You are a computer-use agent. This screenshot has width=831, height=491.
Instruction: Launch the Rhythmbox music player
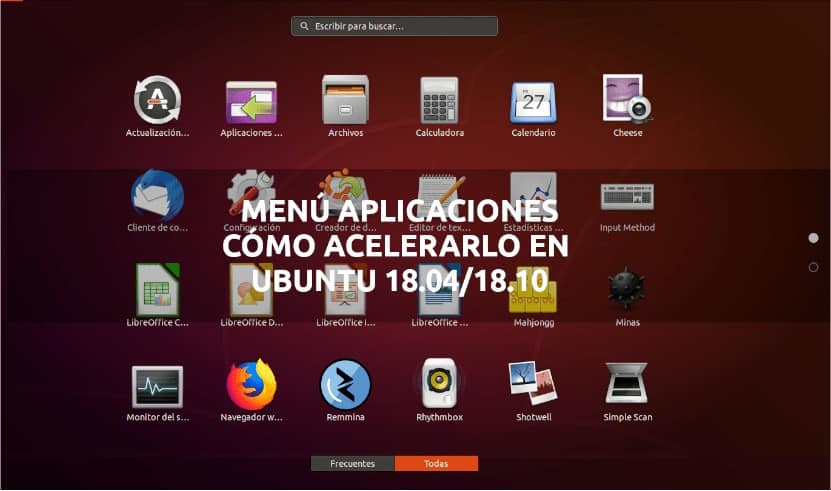click(x=439, y=384)
